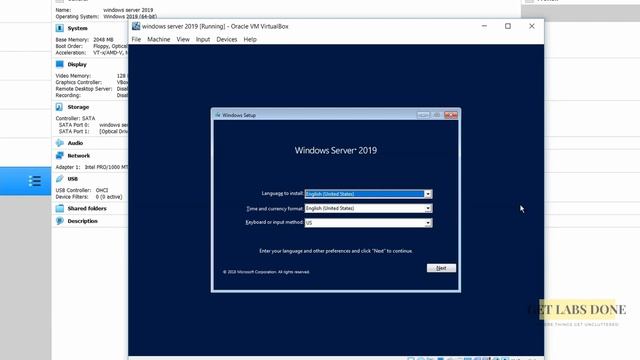
Task: Click the Description section icon
Action: click(60, 221)
